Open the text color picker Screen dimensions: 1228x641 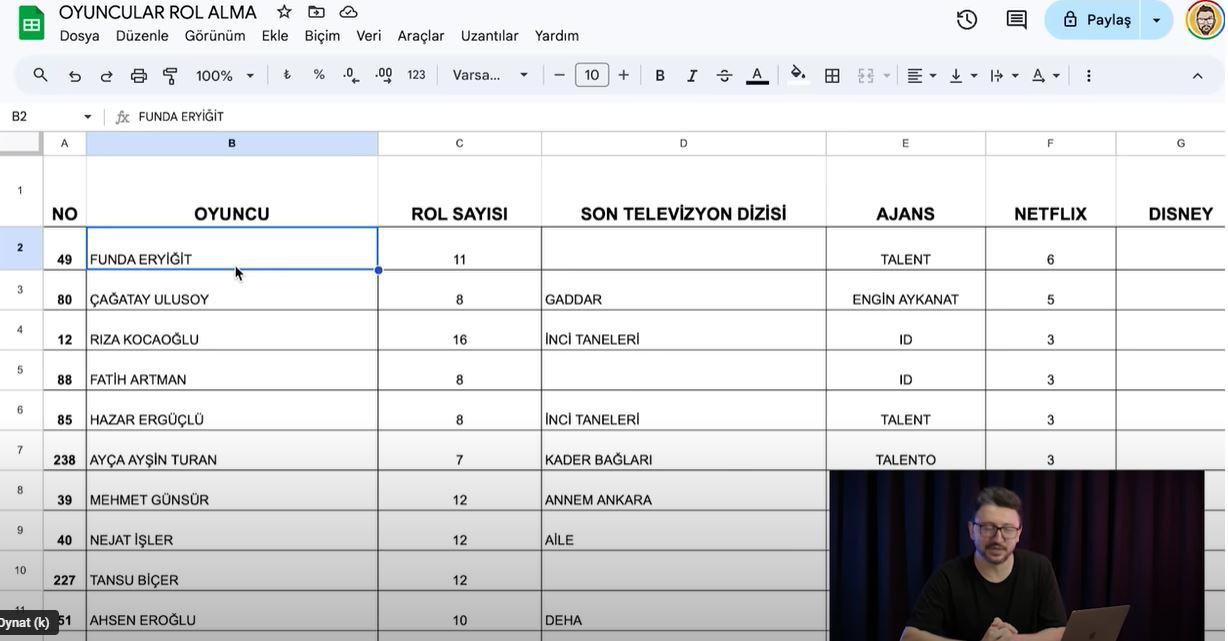tap(757, 75)
